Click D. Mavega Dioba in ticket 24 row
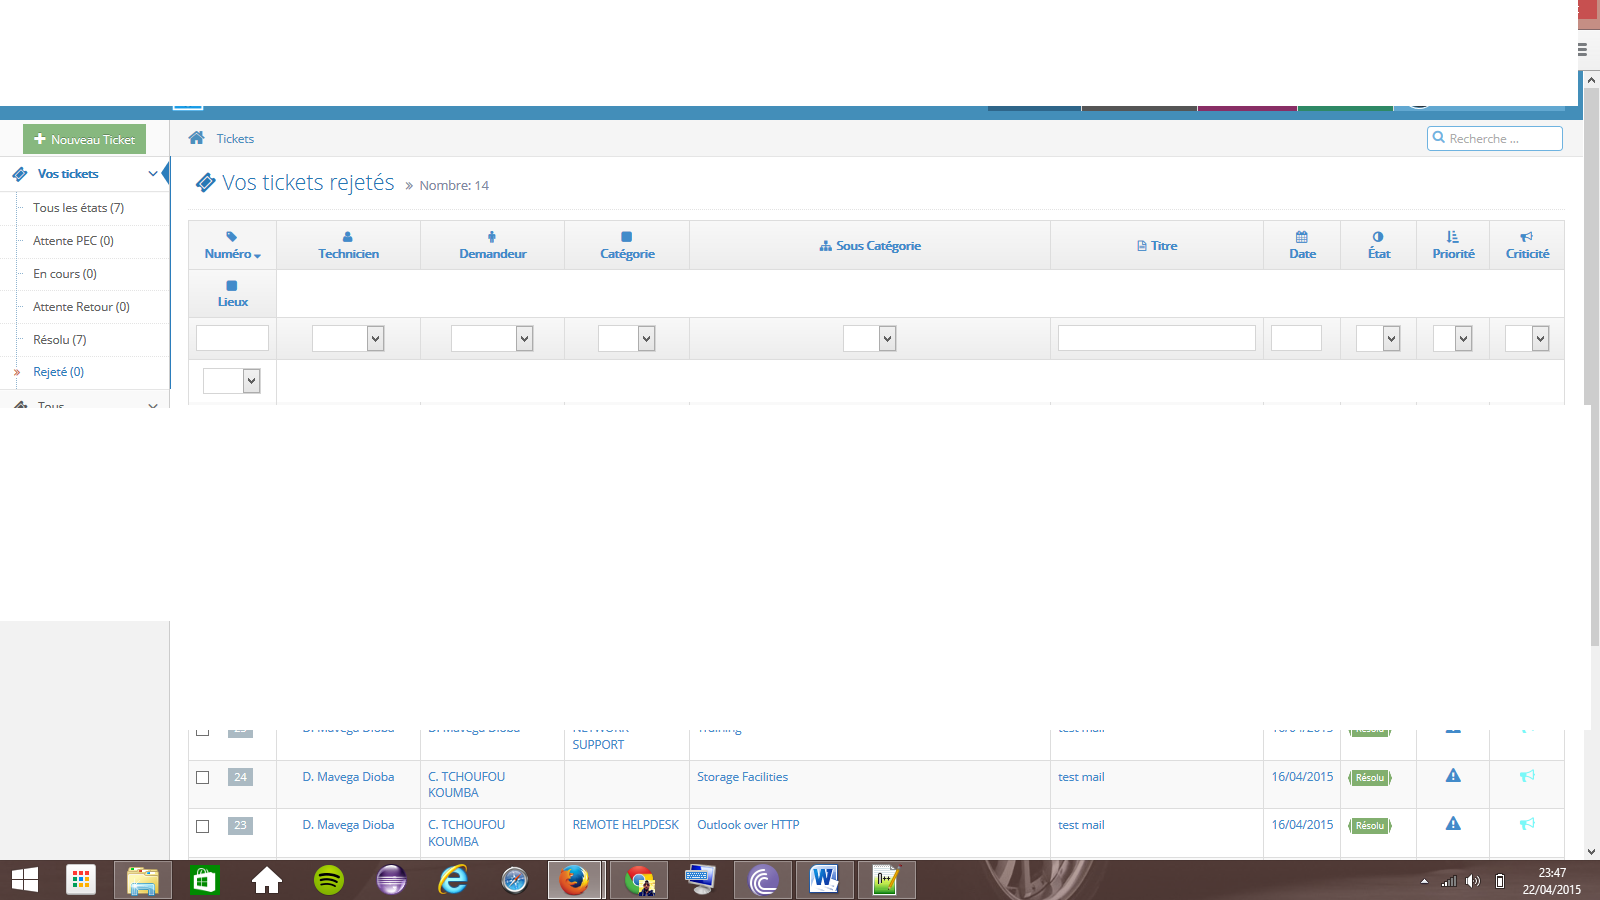 tap(348, 777)
